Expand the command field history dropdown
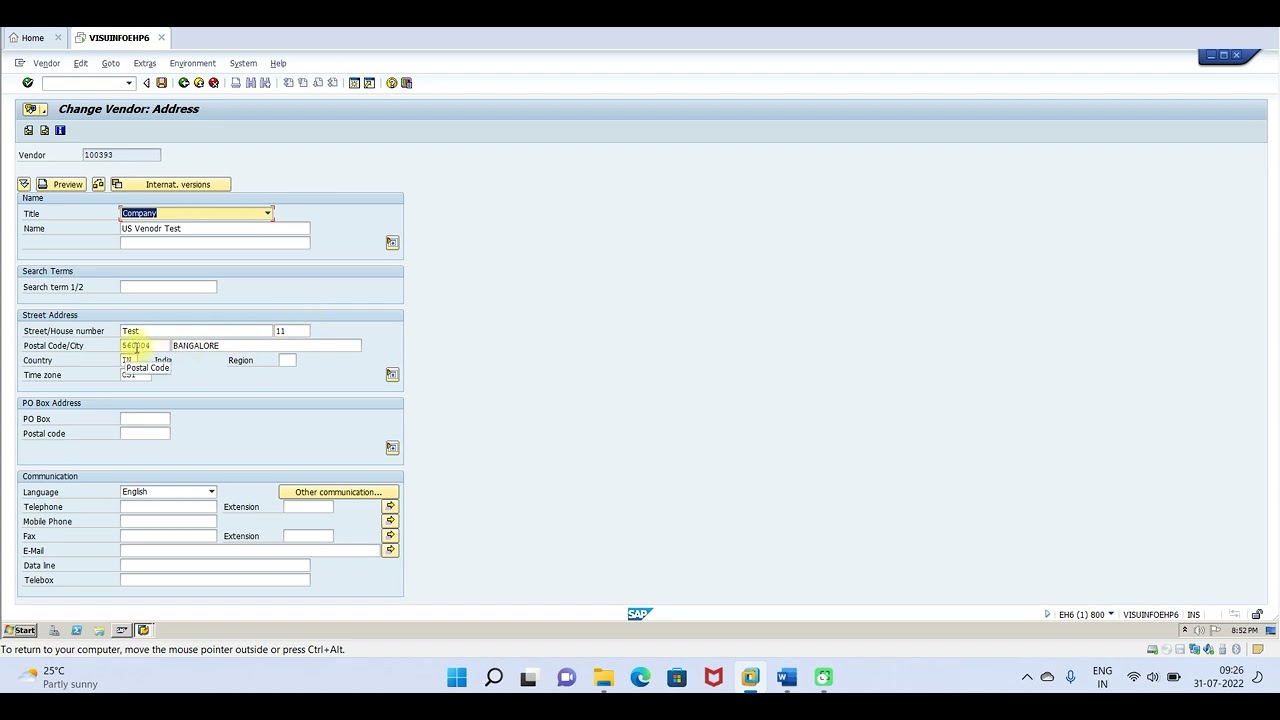This screenshot has height=720, width=1280. pyautogui.click(x=129, y=83)
